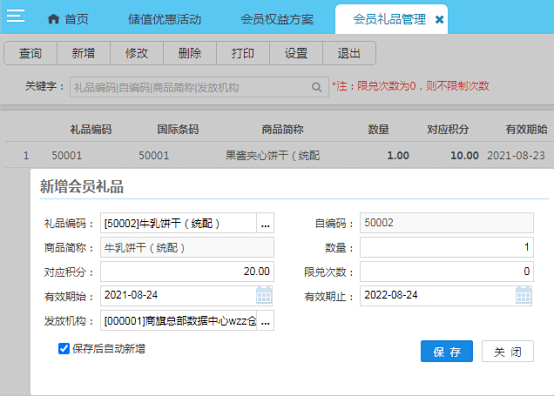Screen dimensions: 554x397
Task: Click the 礼品编码 input field
Action: click(178, 223)
